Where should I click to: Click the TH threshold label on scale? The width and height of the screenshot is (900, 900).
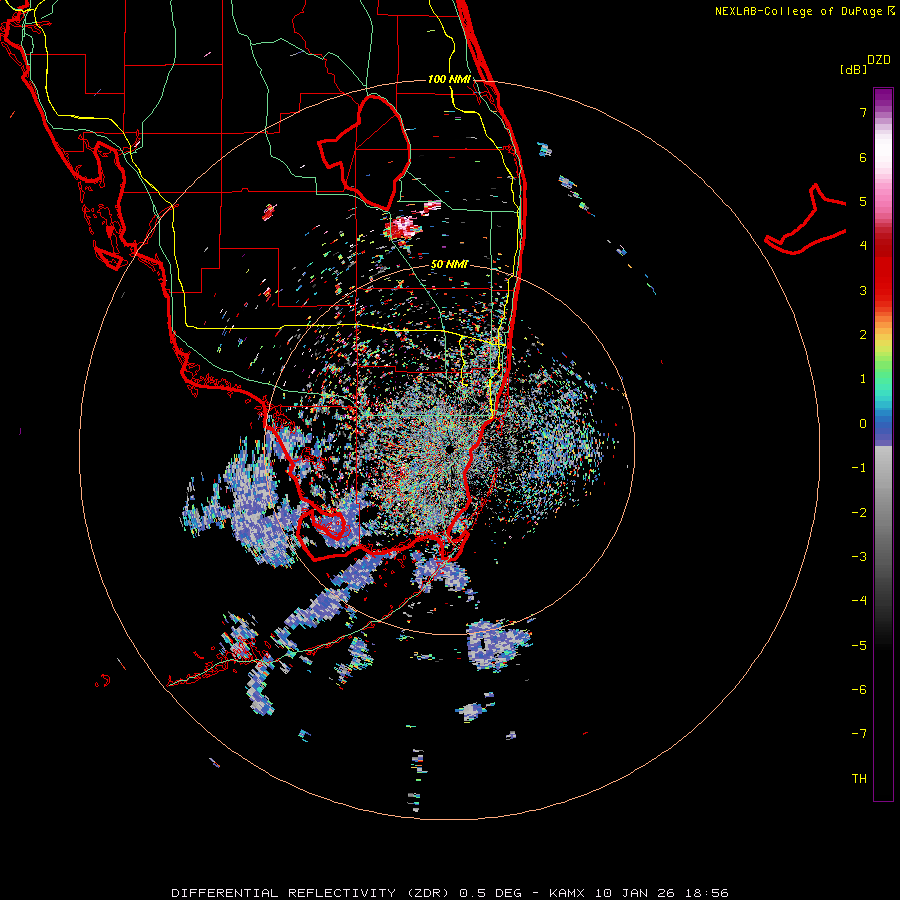pos(859,778)
